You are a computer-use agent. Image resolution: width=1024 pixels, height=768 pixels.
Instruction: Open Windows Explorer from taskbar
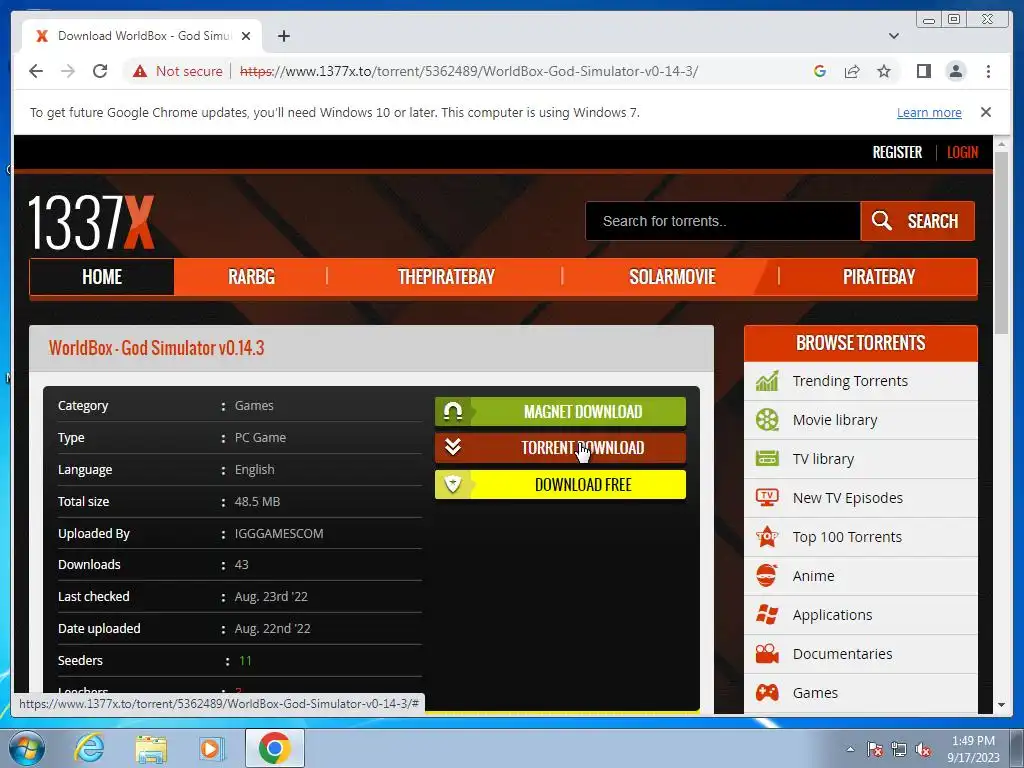coord(151,748)
